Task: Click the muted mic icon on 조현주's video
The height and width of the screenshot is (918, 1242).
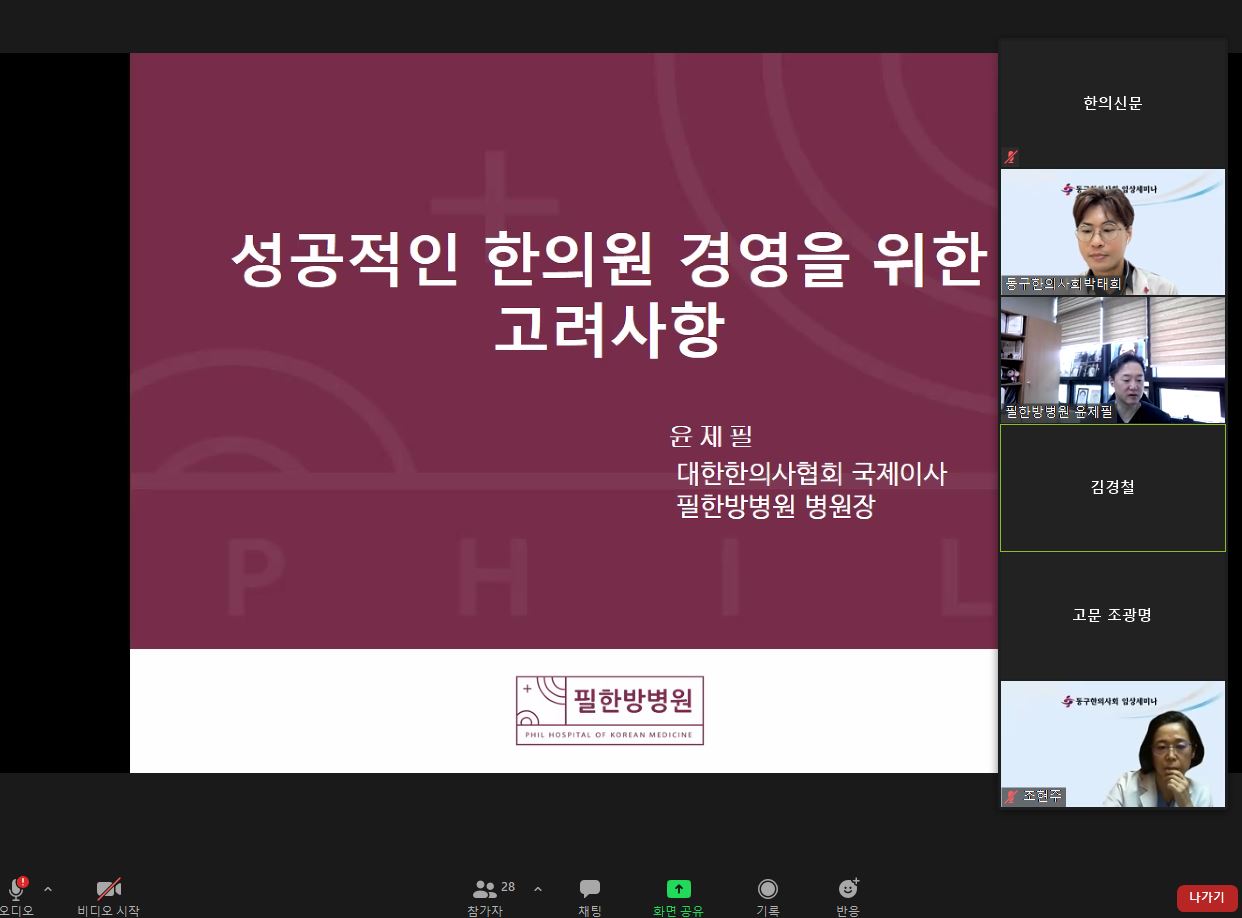Action: point(1011,796)
